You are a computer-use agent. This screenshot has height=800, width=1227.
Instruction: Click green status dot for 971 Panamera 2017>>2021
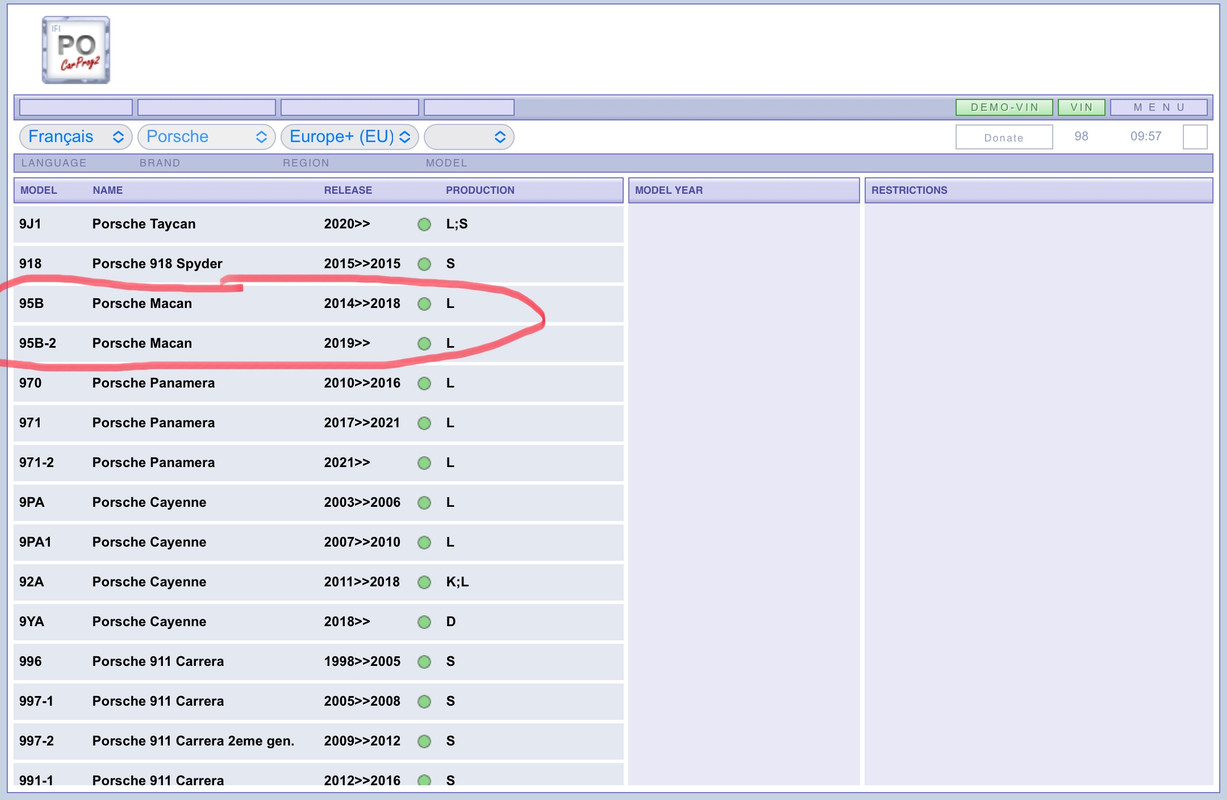(x=424, y=423)
